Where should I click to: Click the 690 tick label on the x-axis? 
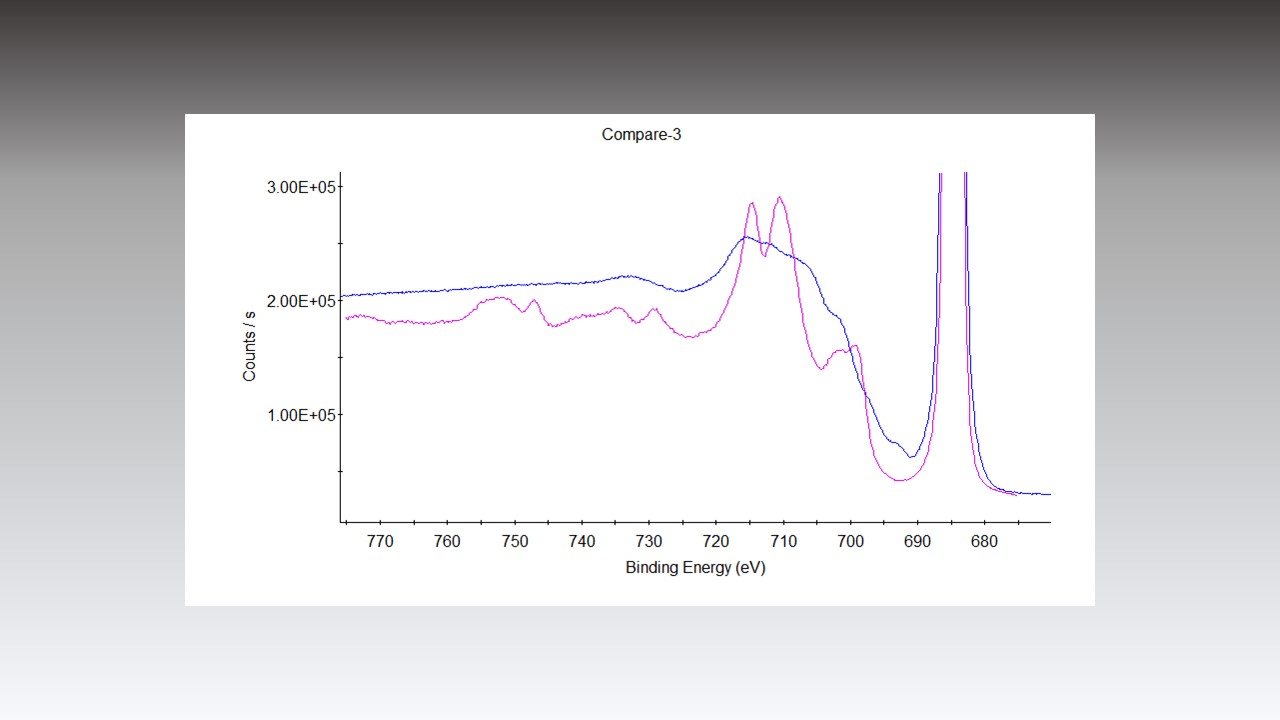click(x=919, y=538)
